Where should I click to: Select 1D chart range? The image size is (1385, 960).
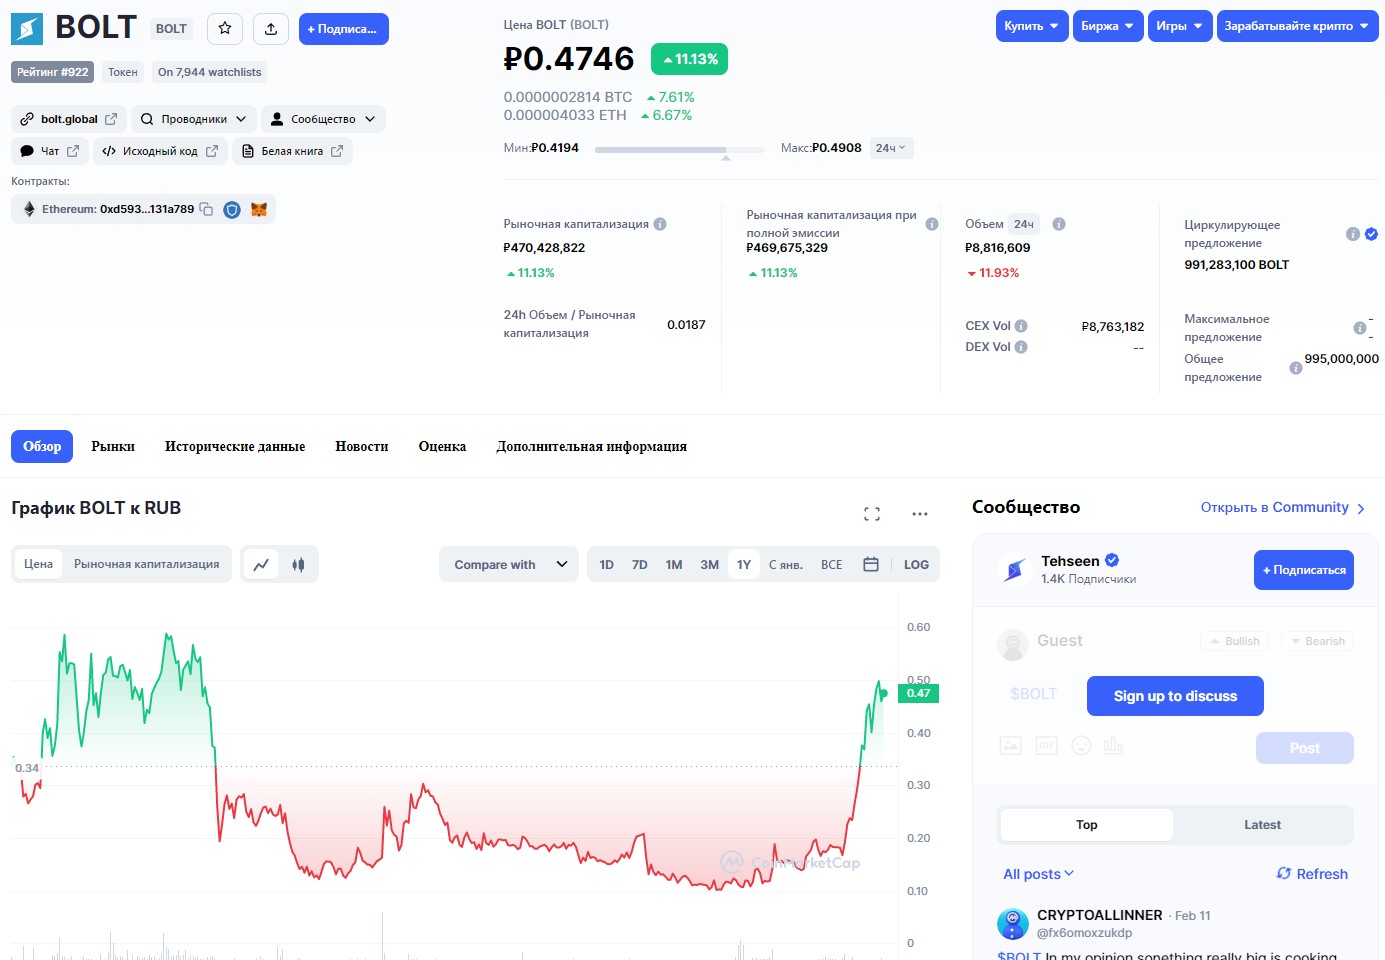point(606,564)
